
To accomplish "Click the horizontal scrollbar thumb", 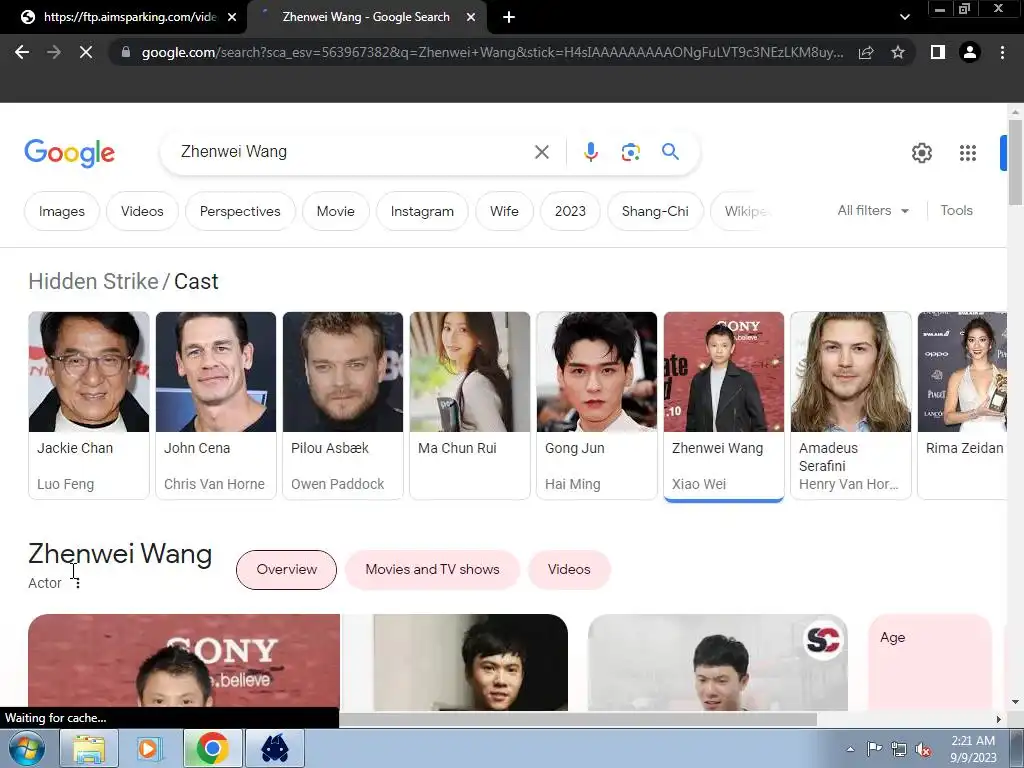I will coord(578,719).
